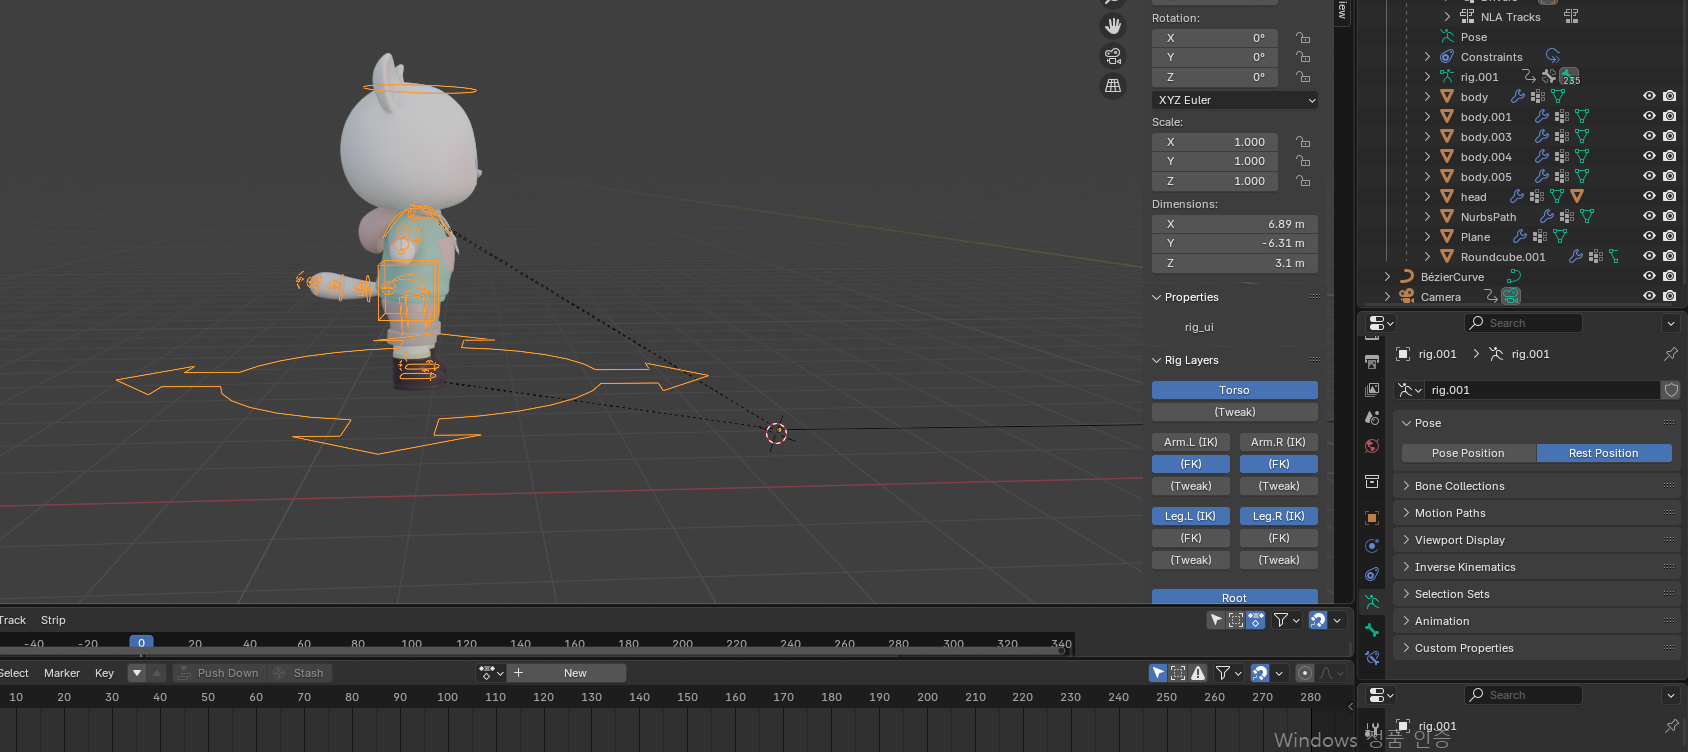Lock the Rotation X value

click(x=1303, y=38)
